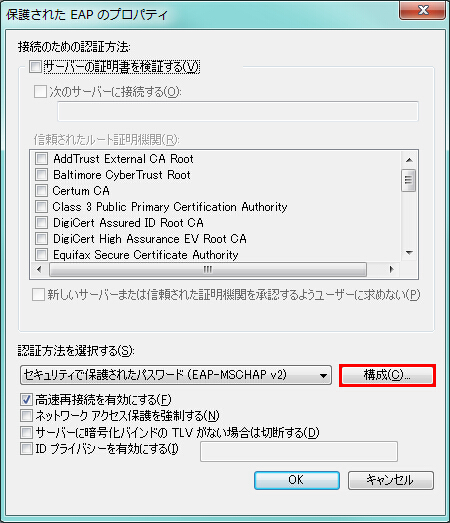The image size is (450, 523).
Task: Check Baltimore CyberTrust Root certificate
Action: pyautogui.click(x=41, y=174)
